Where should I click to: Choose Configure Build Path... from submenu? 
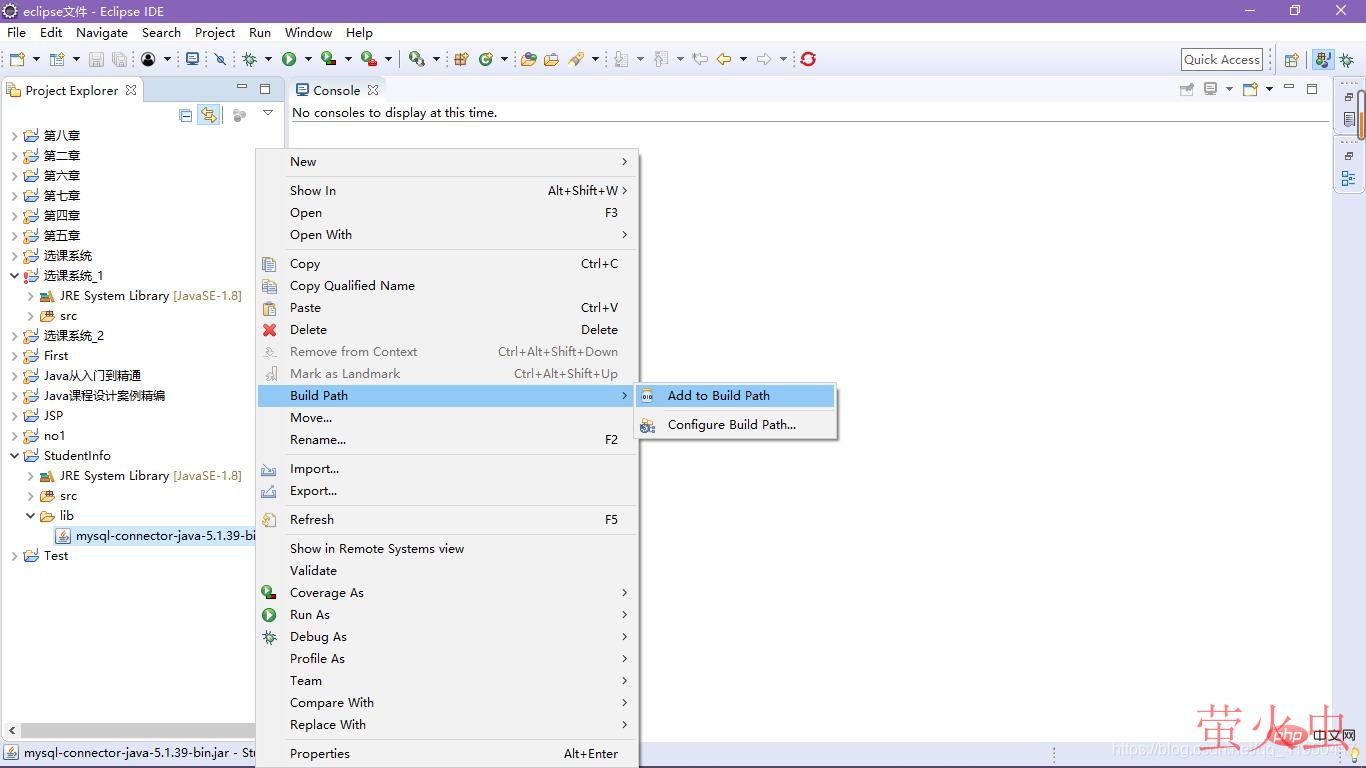[x=731, y=425]
